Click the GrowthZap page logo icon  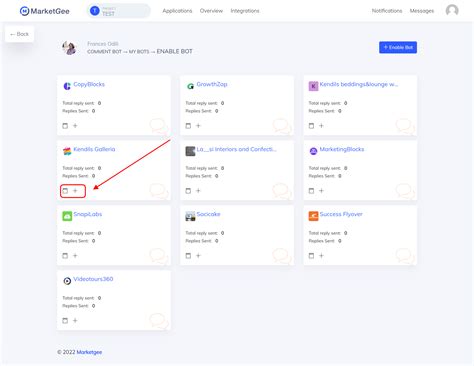pyautogui.click(x=190, y=86)
